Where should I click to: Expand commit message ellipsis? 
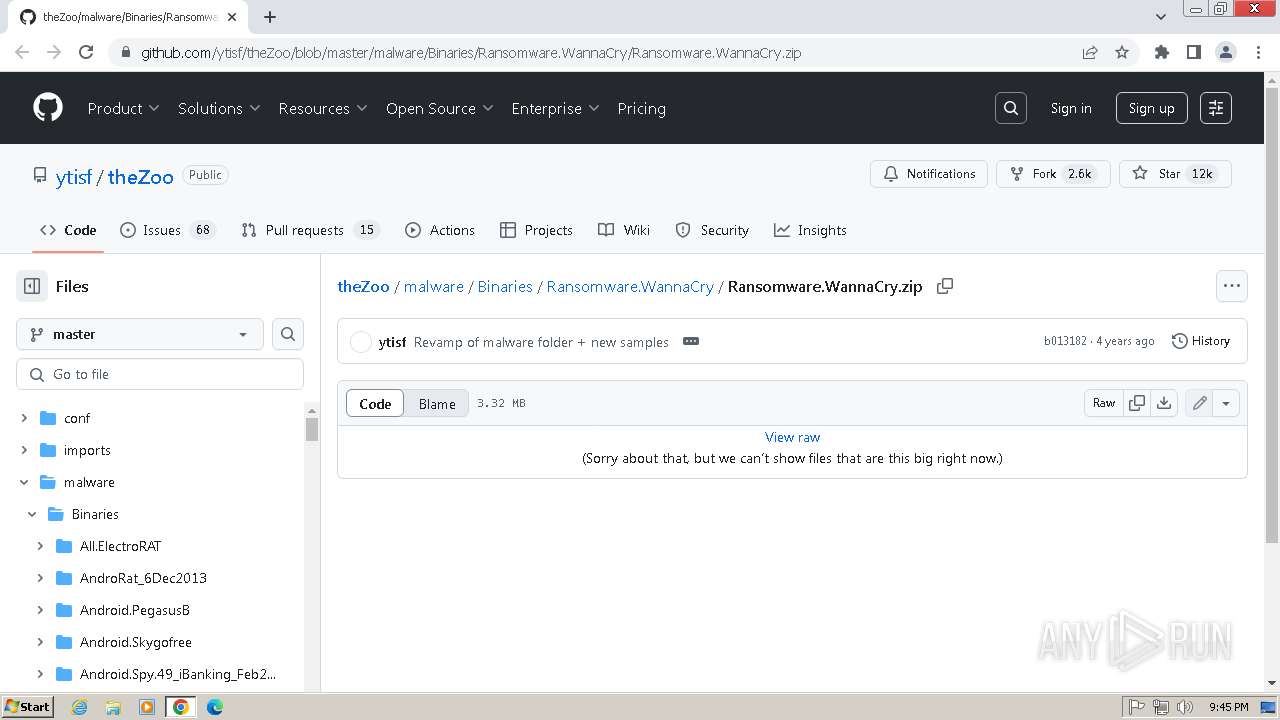691,341
